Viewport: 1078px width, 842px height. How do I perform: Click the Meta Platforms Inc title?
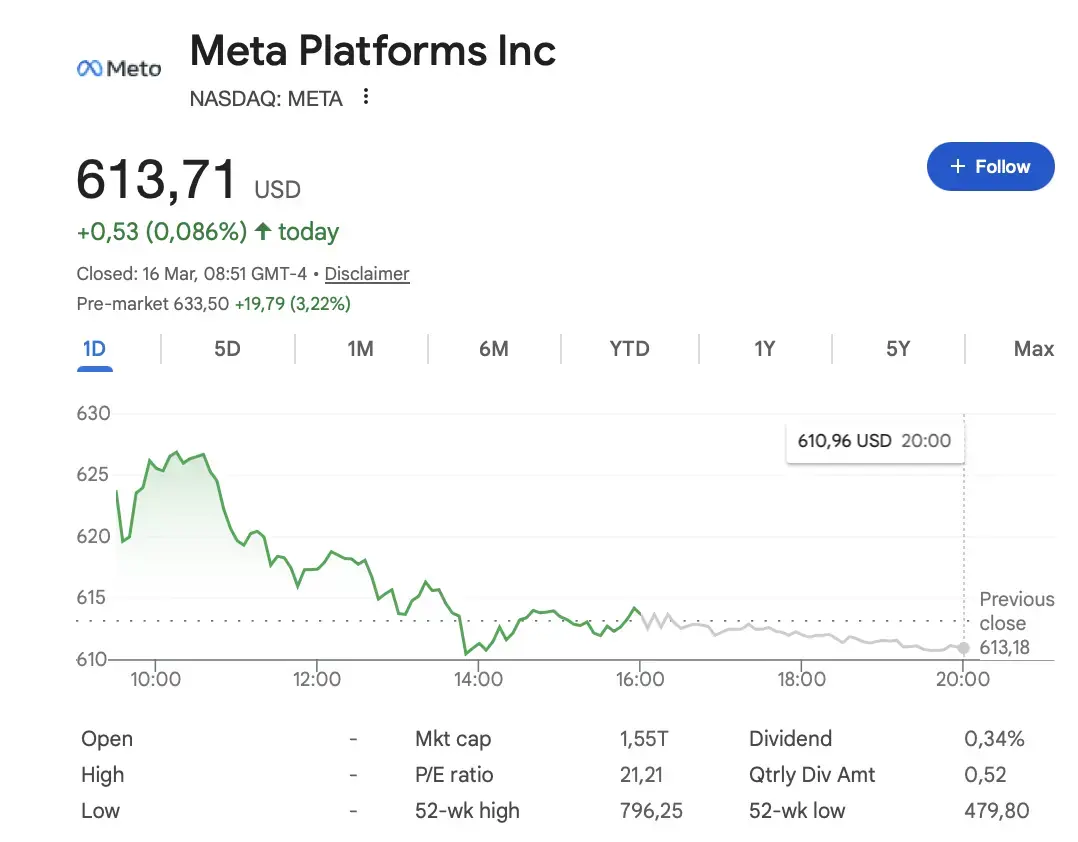[373, 51]
